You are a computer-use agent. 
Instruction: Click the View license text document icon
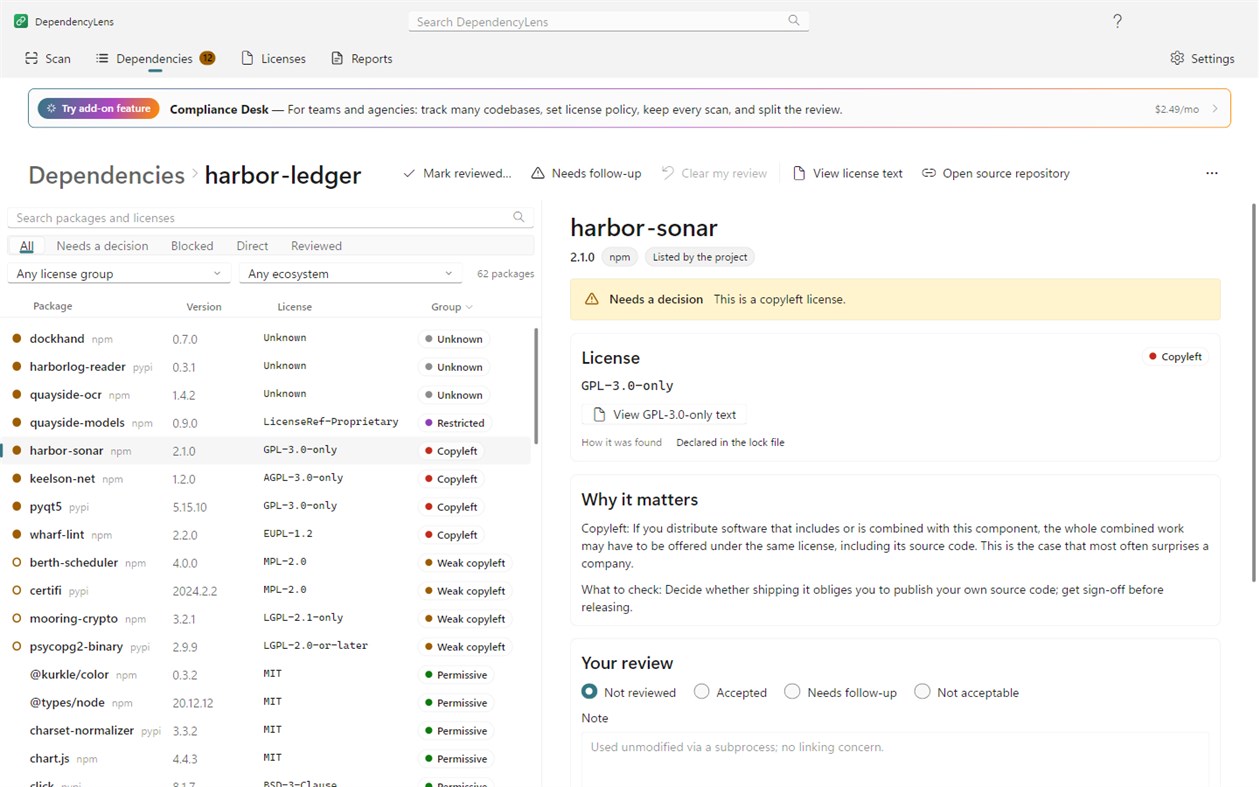[799, 173]
